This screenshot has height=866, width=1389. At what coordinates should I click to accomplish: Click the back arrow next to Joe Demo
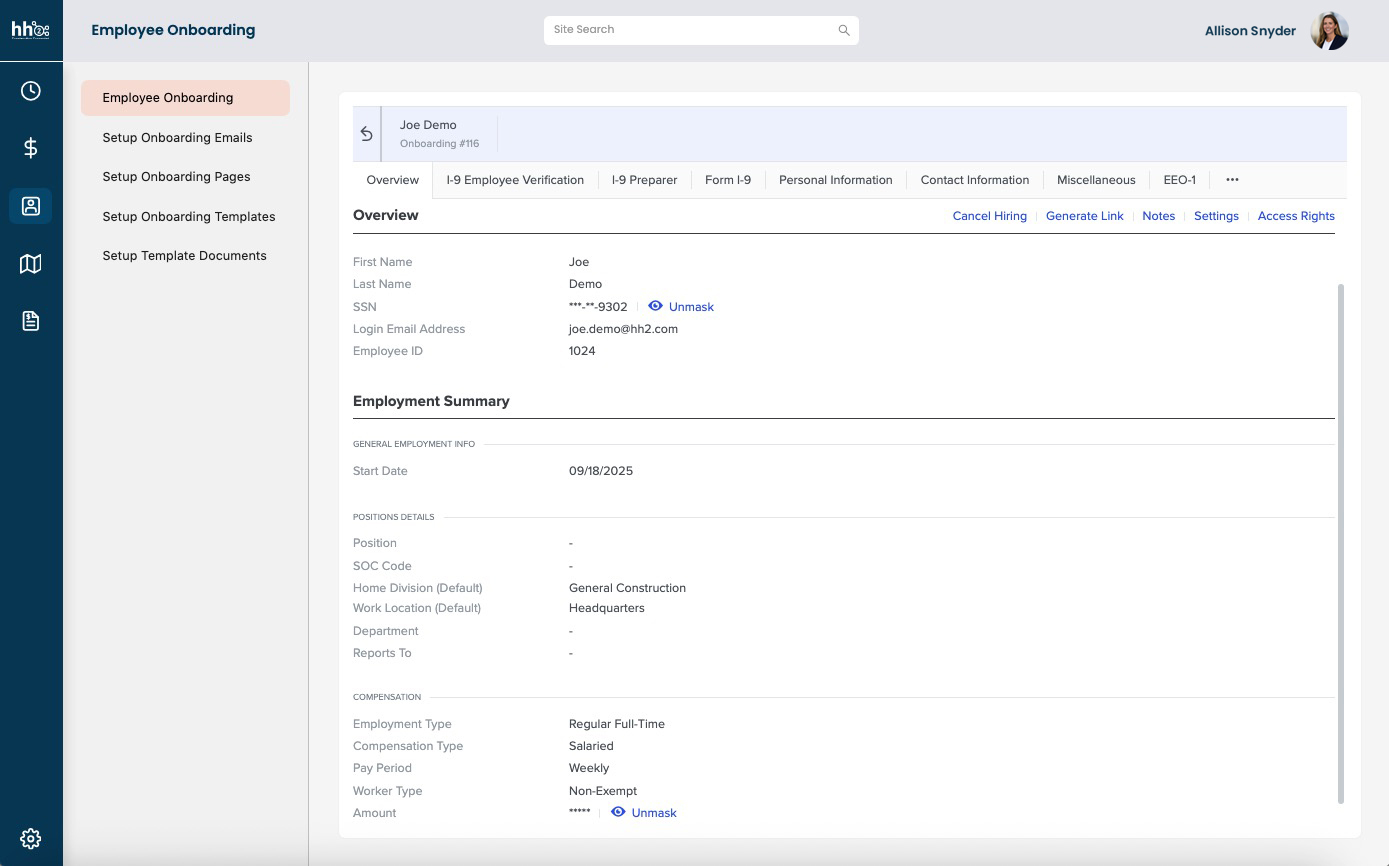(x=366, y=132)
